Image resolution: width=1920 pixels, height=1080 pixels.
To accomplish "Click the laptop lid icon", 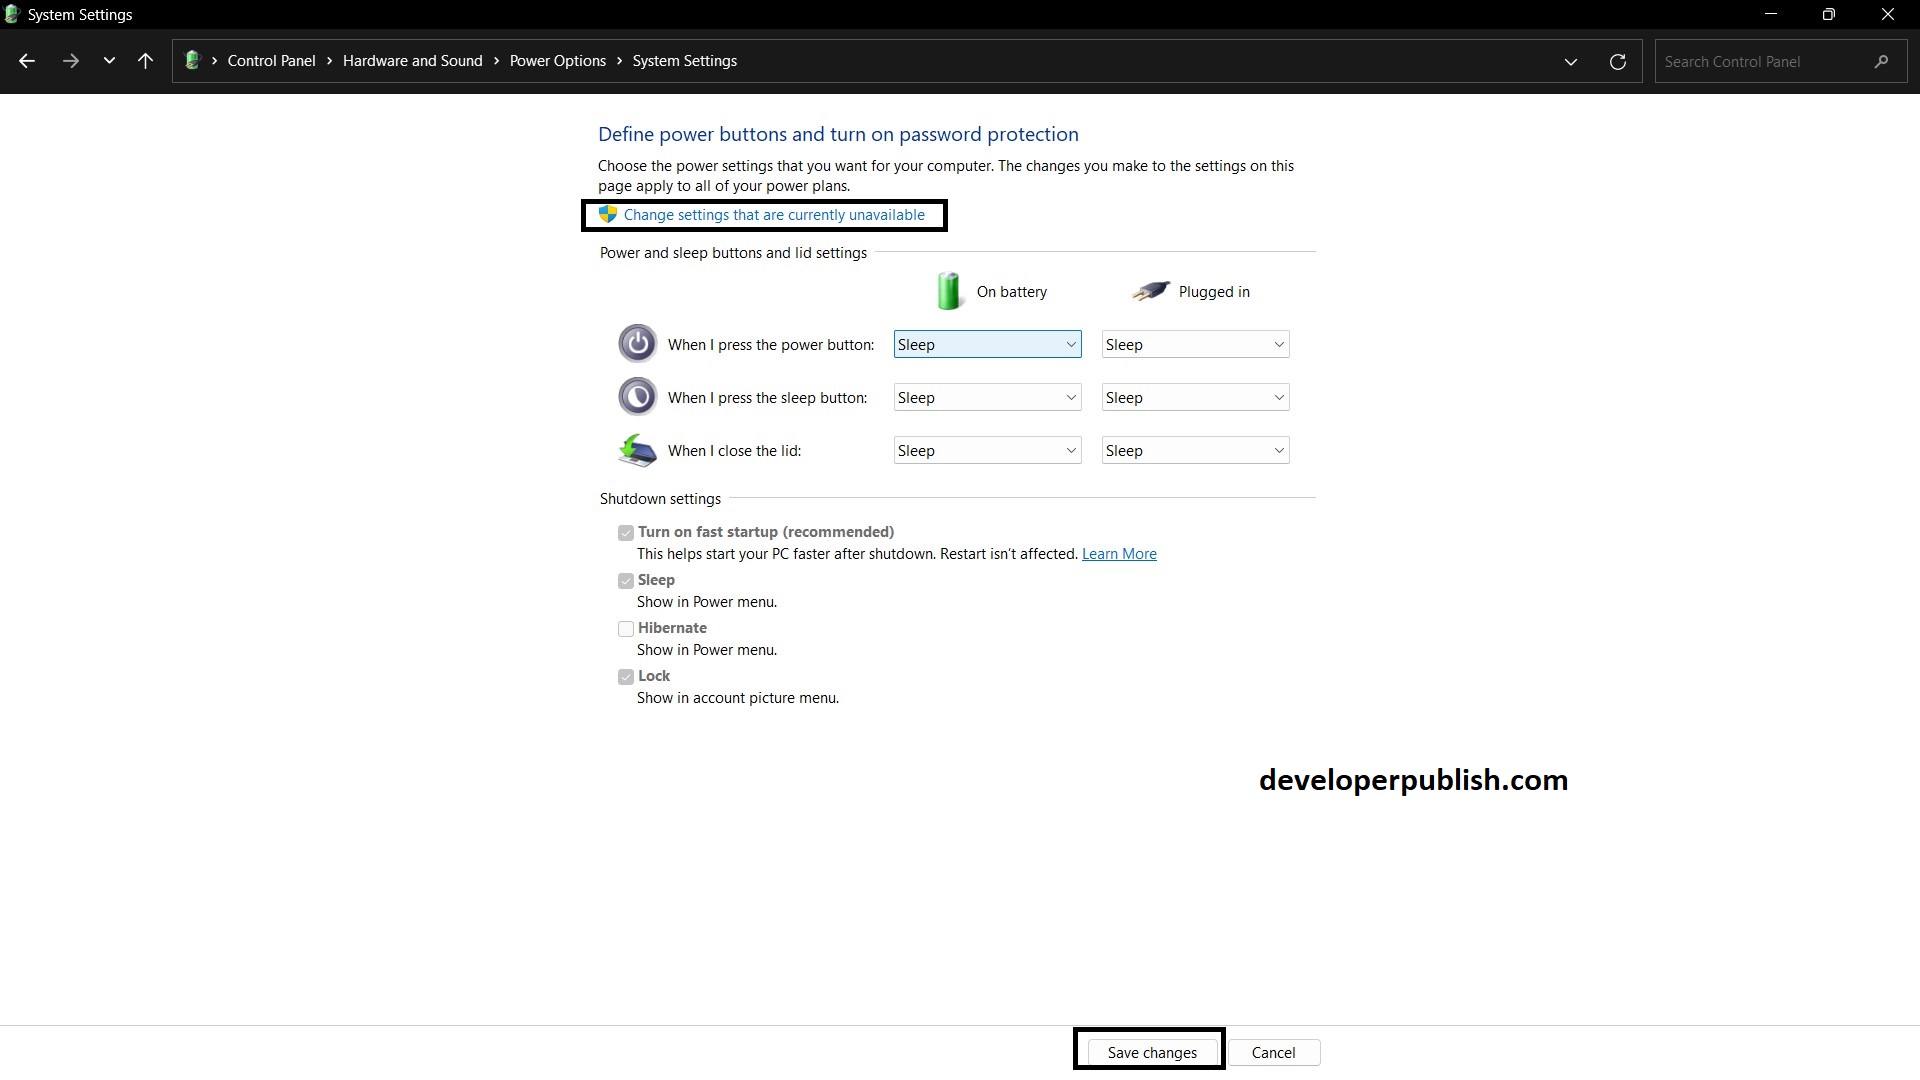I will click(x=637, y=450).
